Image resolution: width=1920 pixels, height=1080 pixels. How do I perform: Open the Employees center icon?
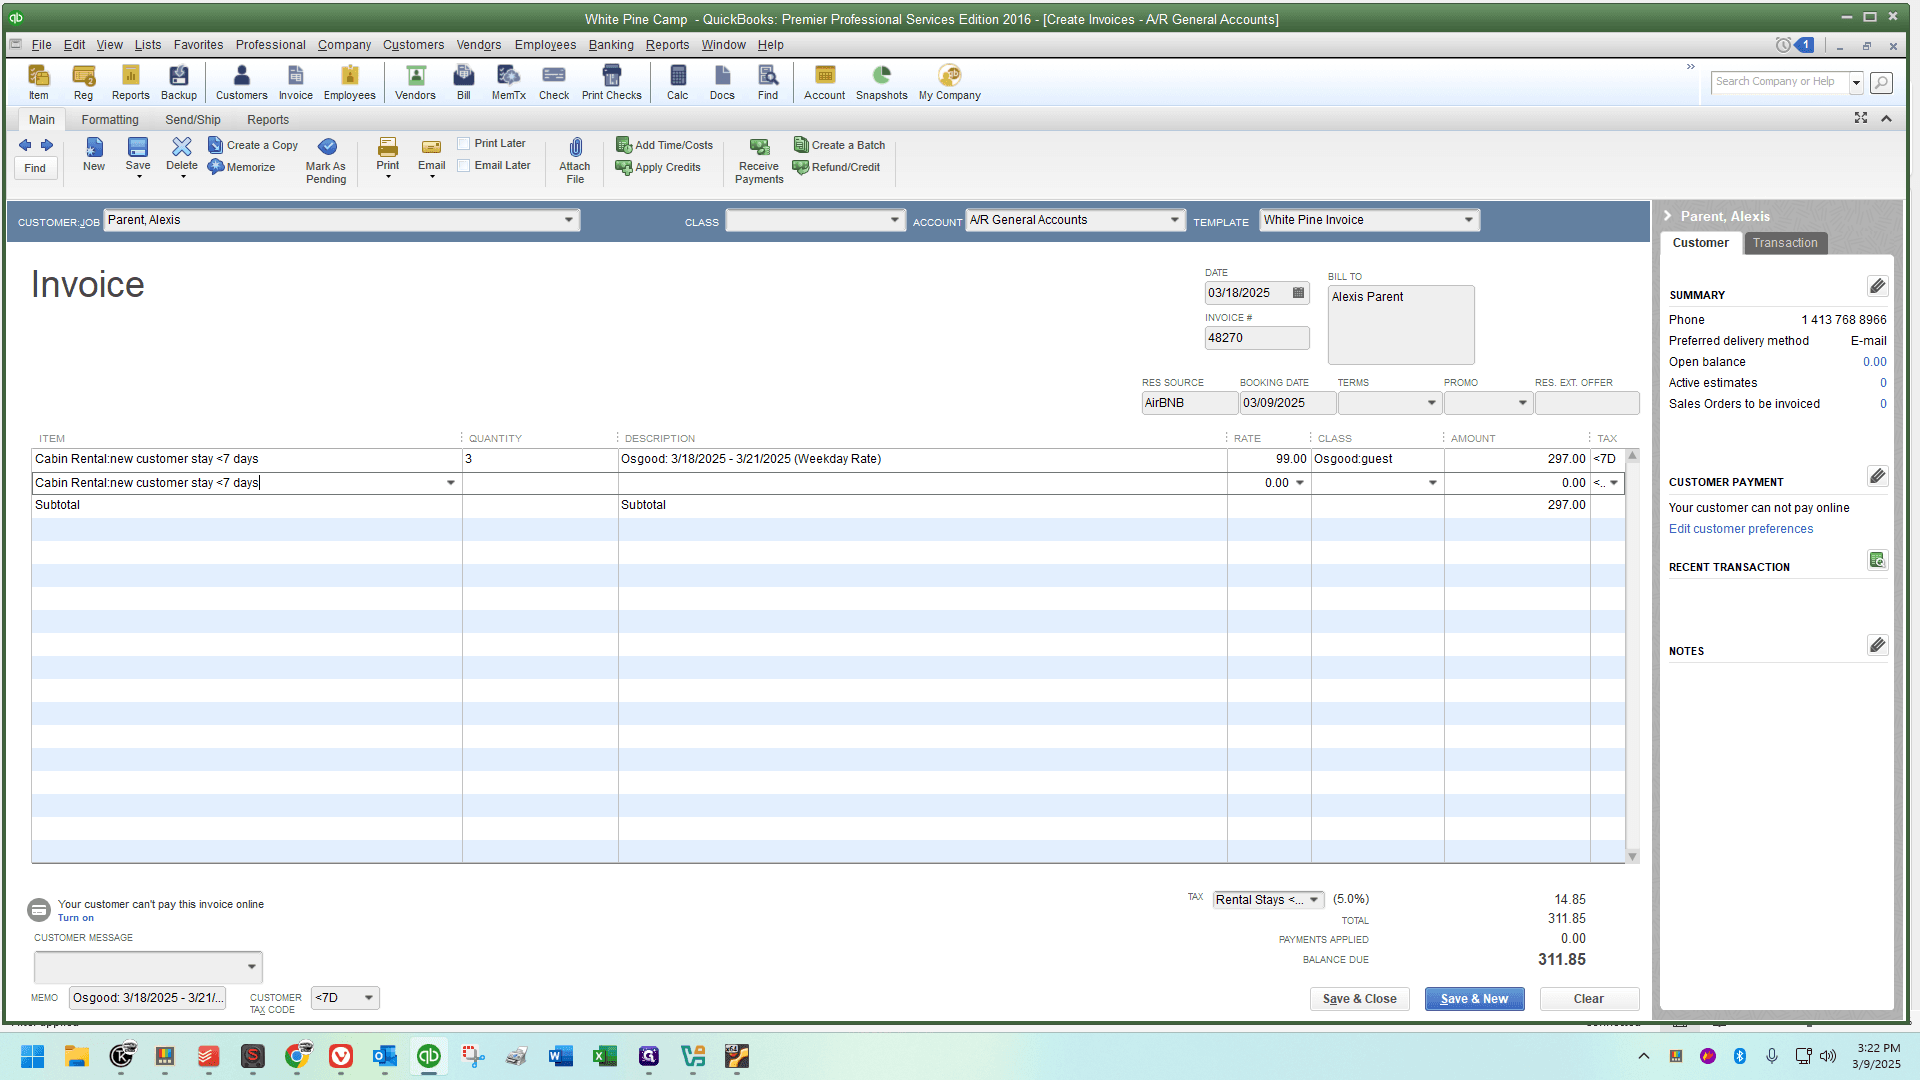[x=349, y=82]
